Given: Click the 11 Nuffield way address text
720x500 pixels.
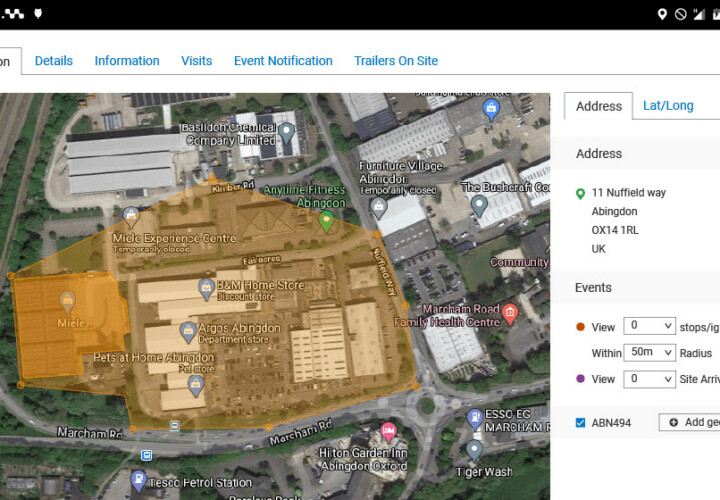Looking at the screenshot, I should (x=629, y=193).
